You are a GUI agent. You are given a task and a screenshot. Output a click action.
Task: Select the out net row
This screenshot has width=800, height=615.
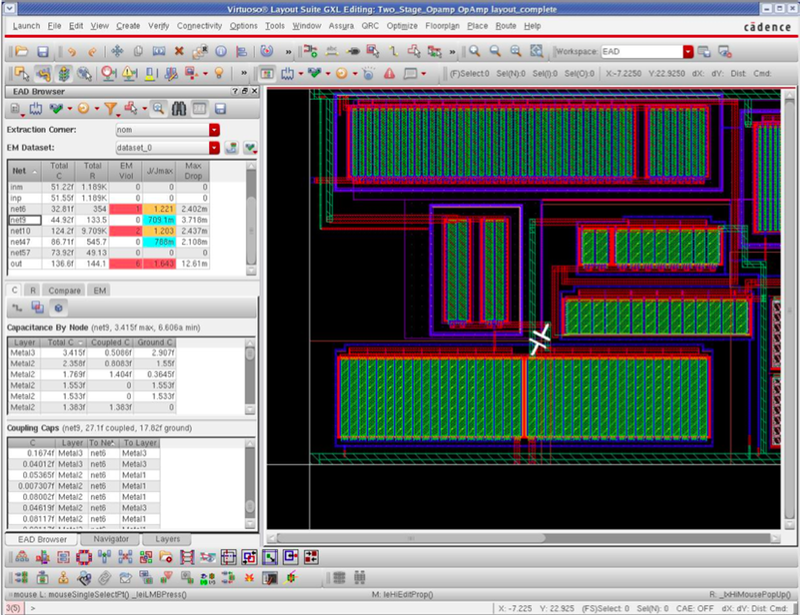[109, 264]
